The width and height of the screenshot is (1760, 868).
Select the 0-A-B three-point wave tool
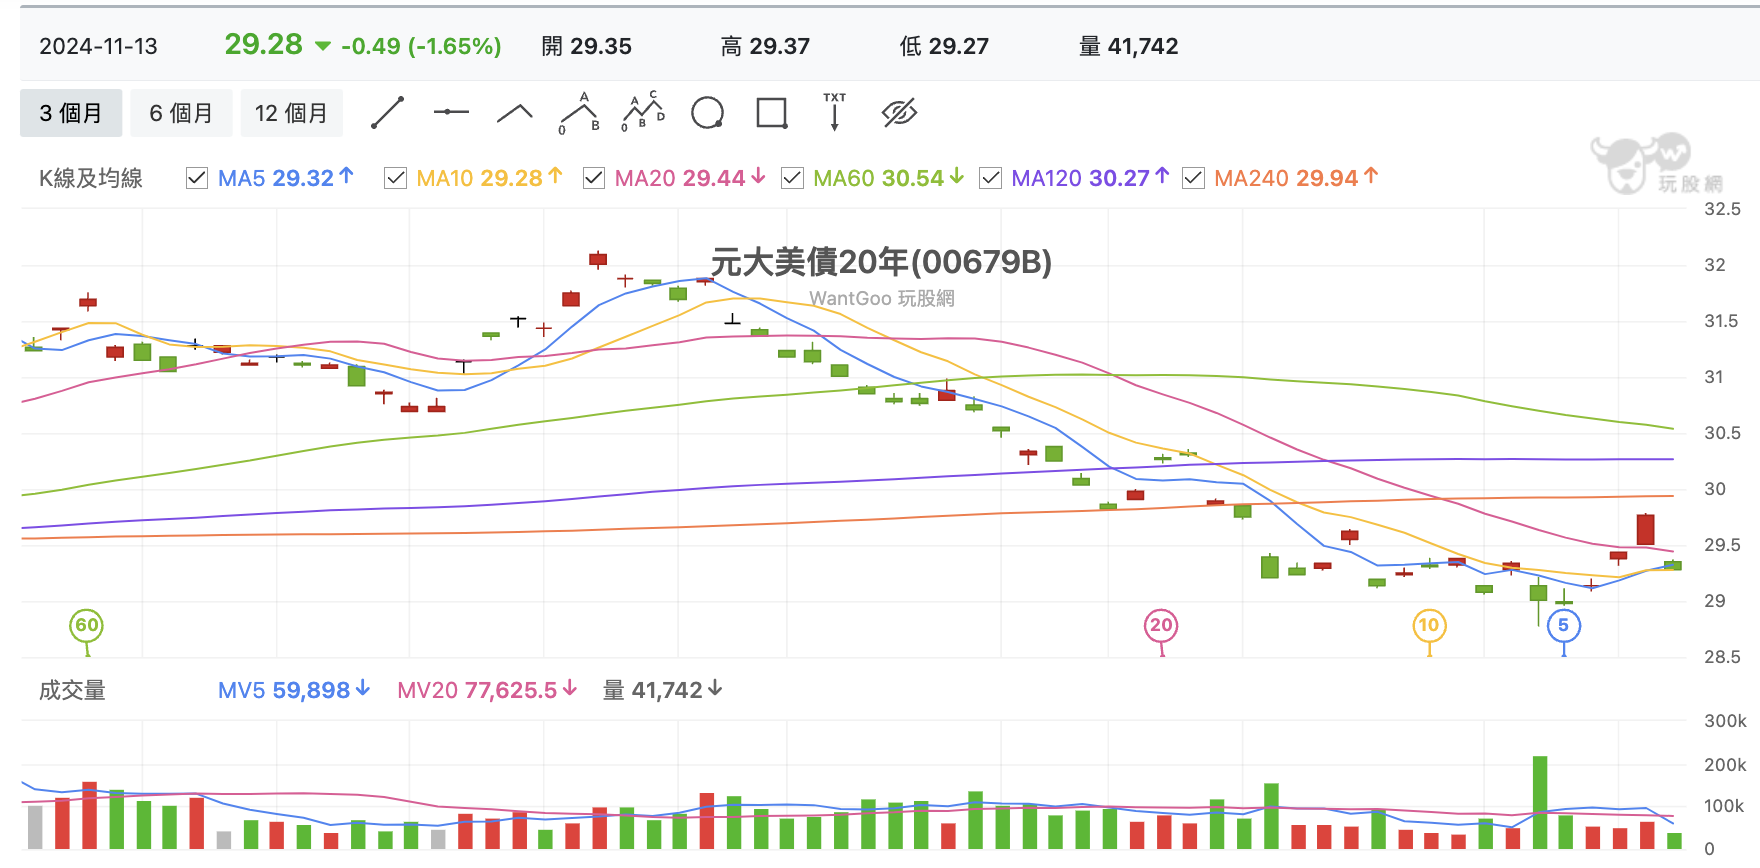(579, 113)
